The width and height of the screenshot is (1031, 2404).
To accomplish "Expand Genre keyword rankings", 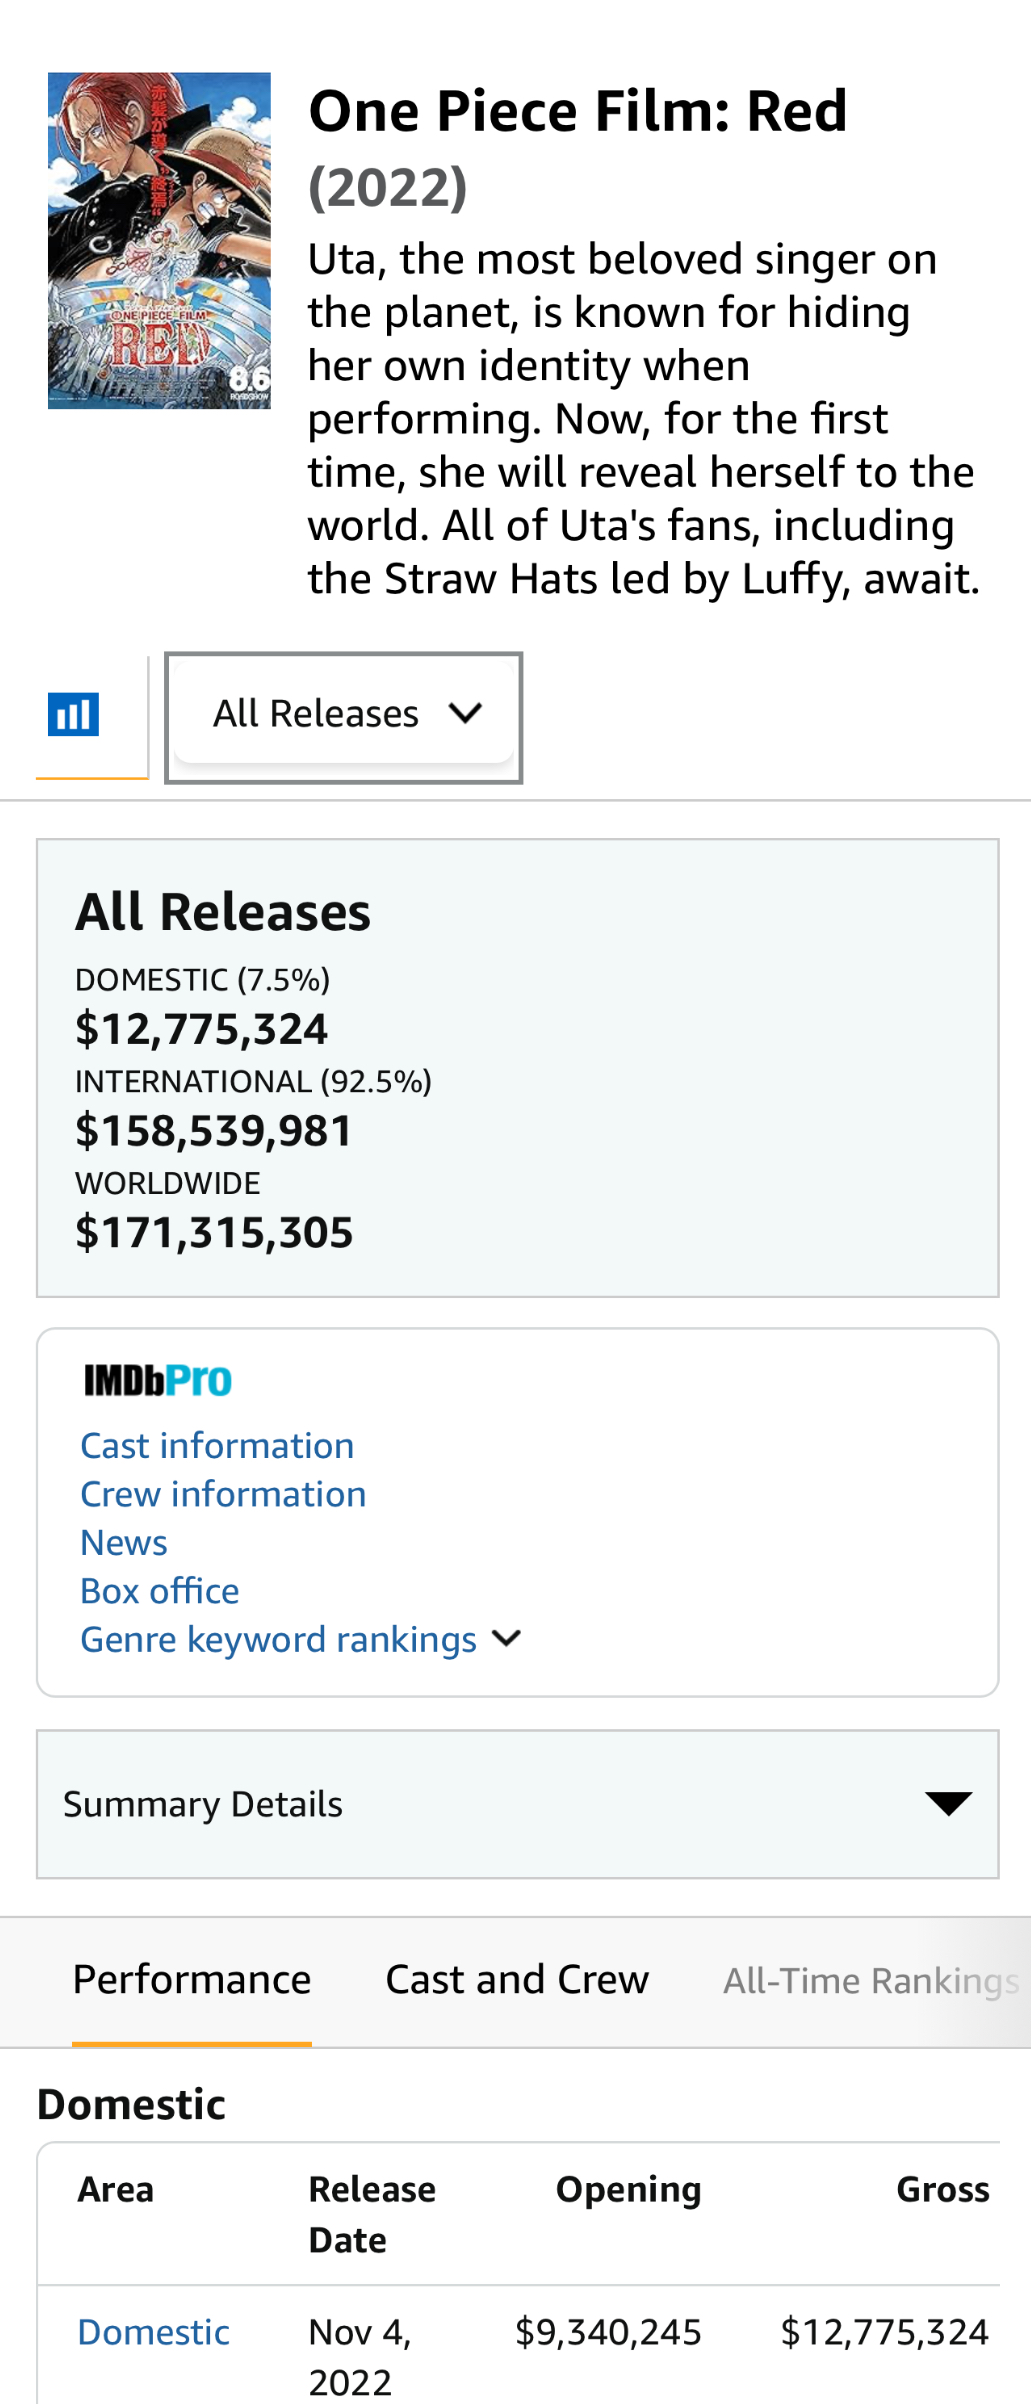I will [300, 1640].
